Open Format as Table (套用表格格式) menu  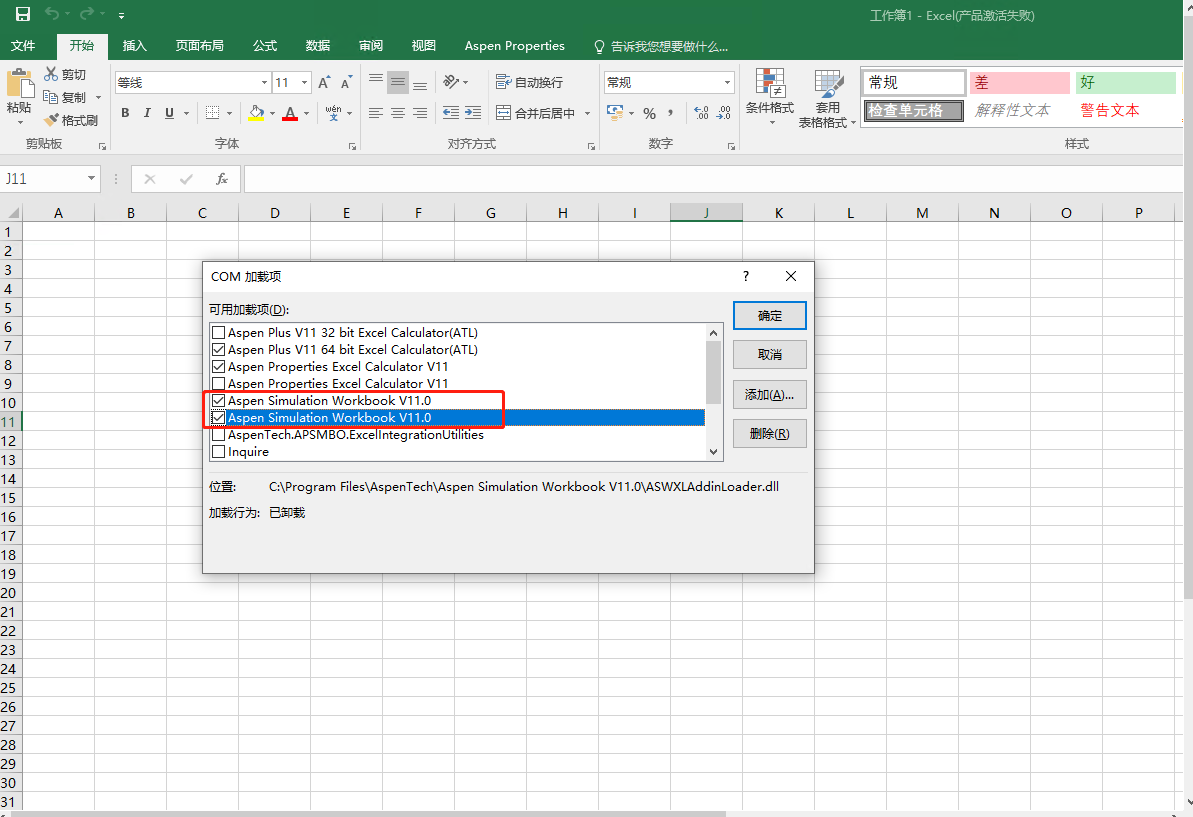pos(827,99)
